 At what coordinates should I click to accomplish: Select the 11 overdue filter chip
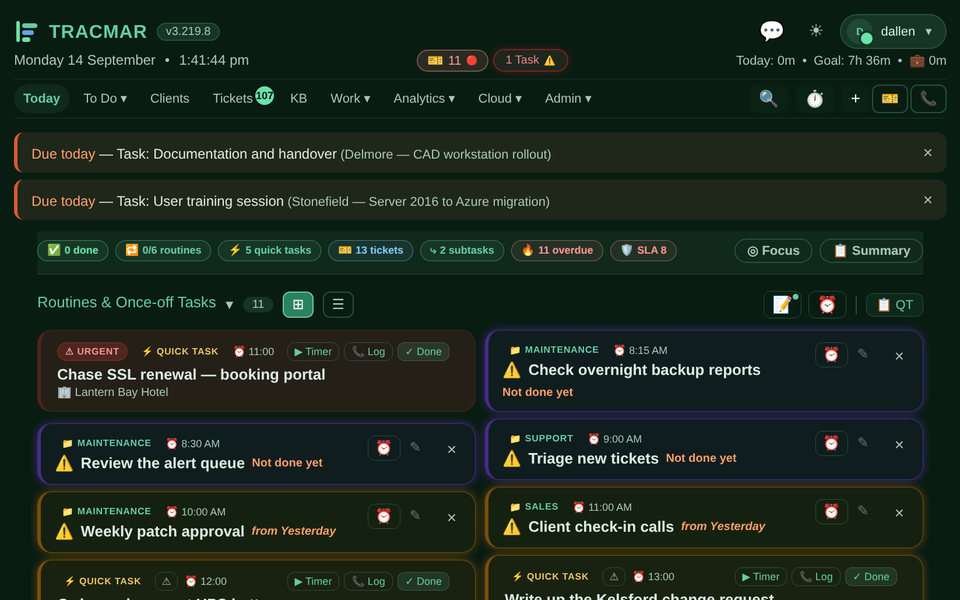pyautogui.click(x=557, y=250)
